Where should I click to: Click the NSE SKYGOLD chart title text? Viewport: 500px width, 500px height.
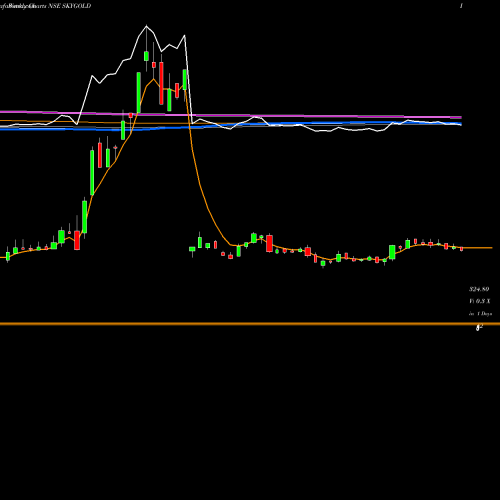click(x=70, y=6)
